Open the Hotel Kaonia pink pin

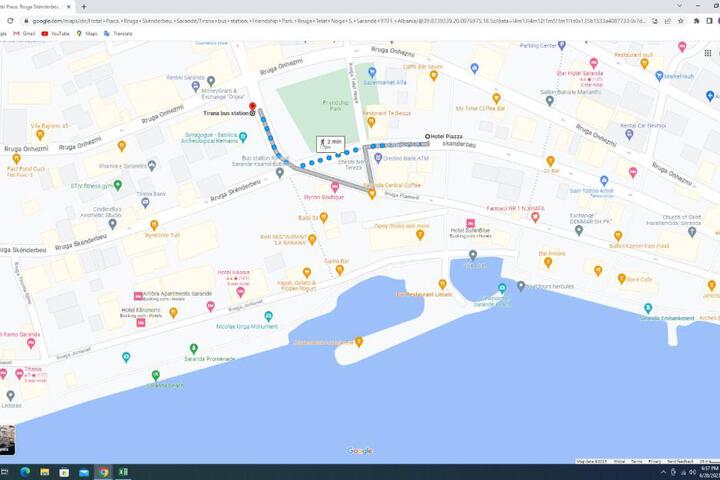(x=240, y=292)
